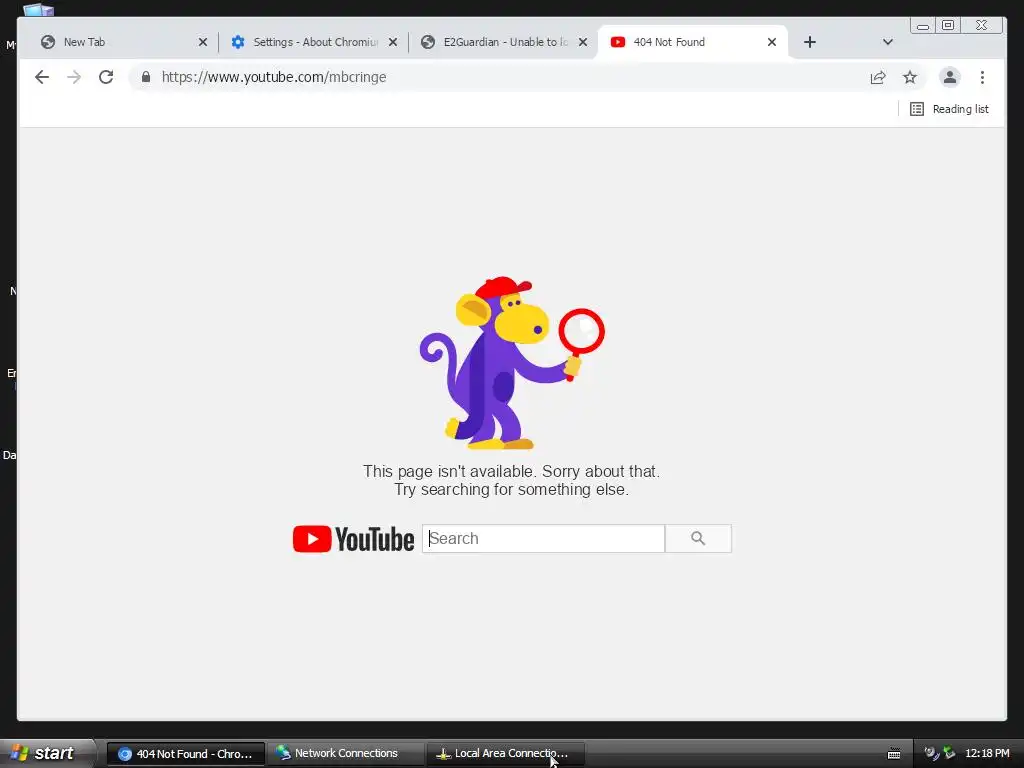The image size is (1024, 768).
Task: Expand the tab search dropdown arrow
Action: (888, 42)
